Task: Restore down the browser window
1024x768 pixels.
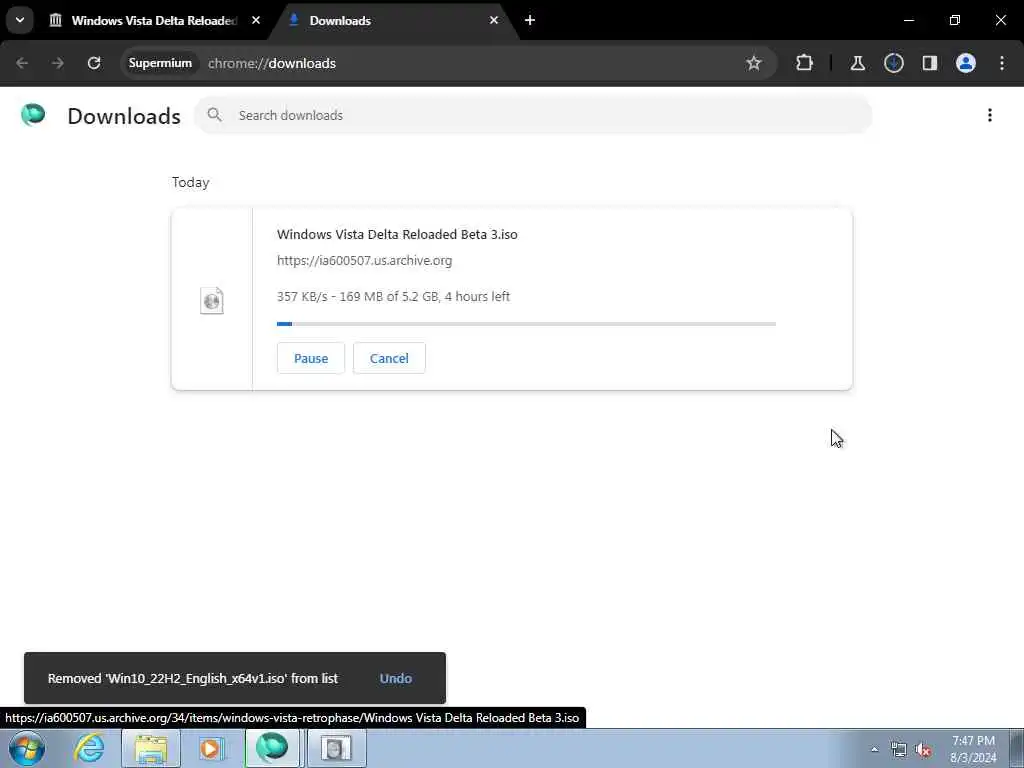Action: click(x=955, y=20)
